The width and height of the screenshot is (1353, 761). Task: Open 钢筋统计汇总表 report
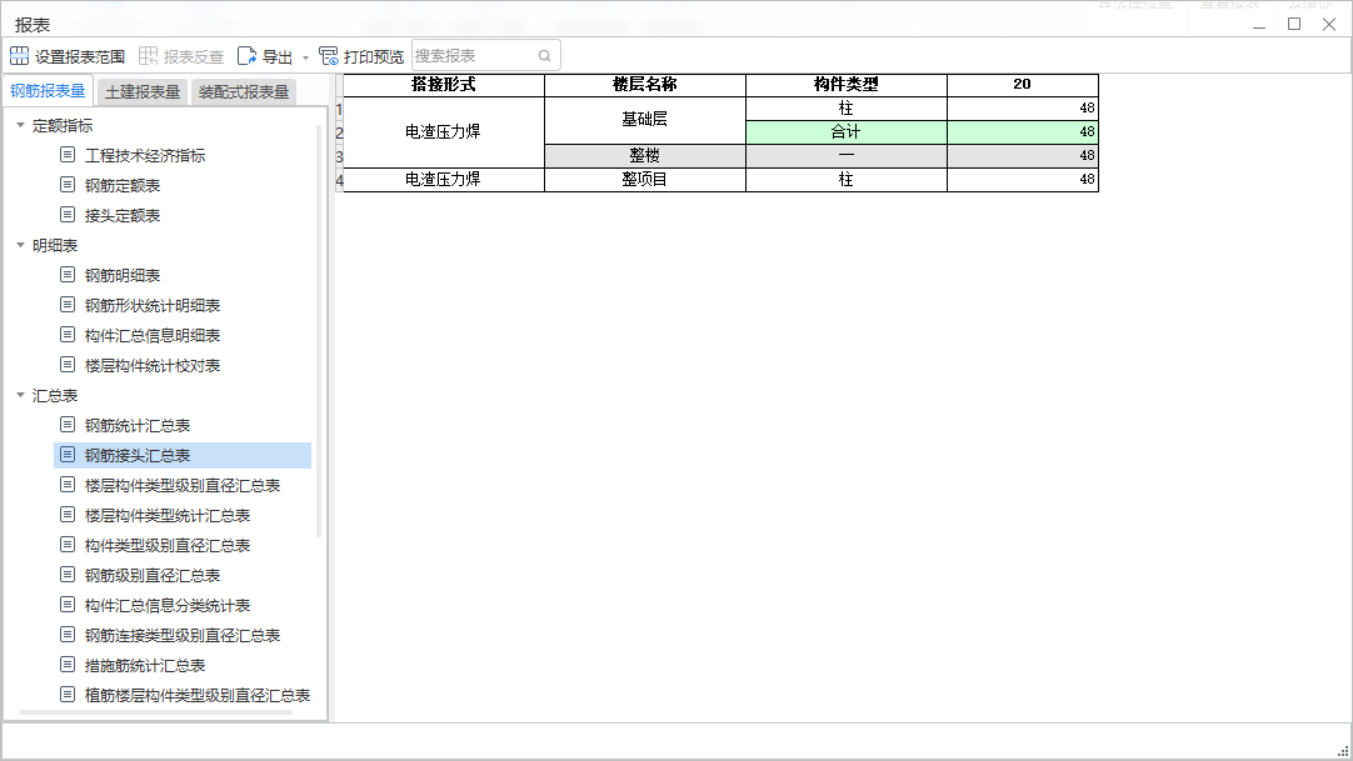point(138,426)
